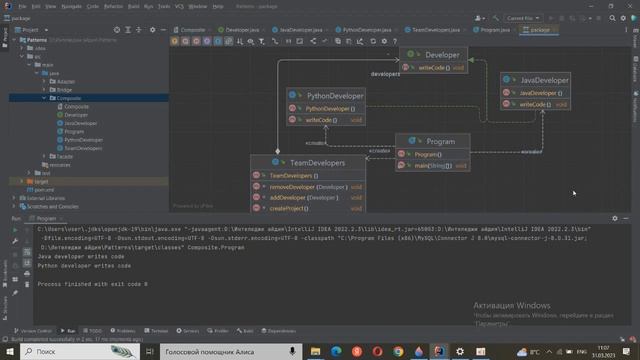Open diagram help question mark icon
This screenshot has height=360, width=640.
tap(395, 41)
